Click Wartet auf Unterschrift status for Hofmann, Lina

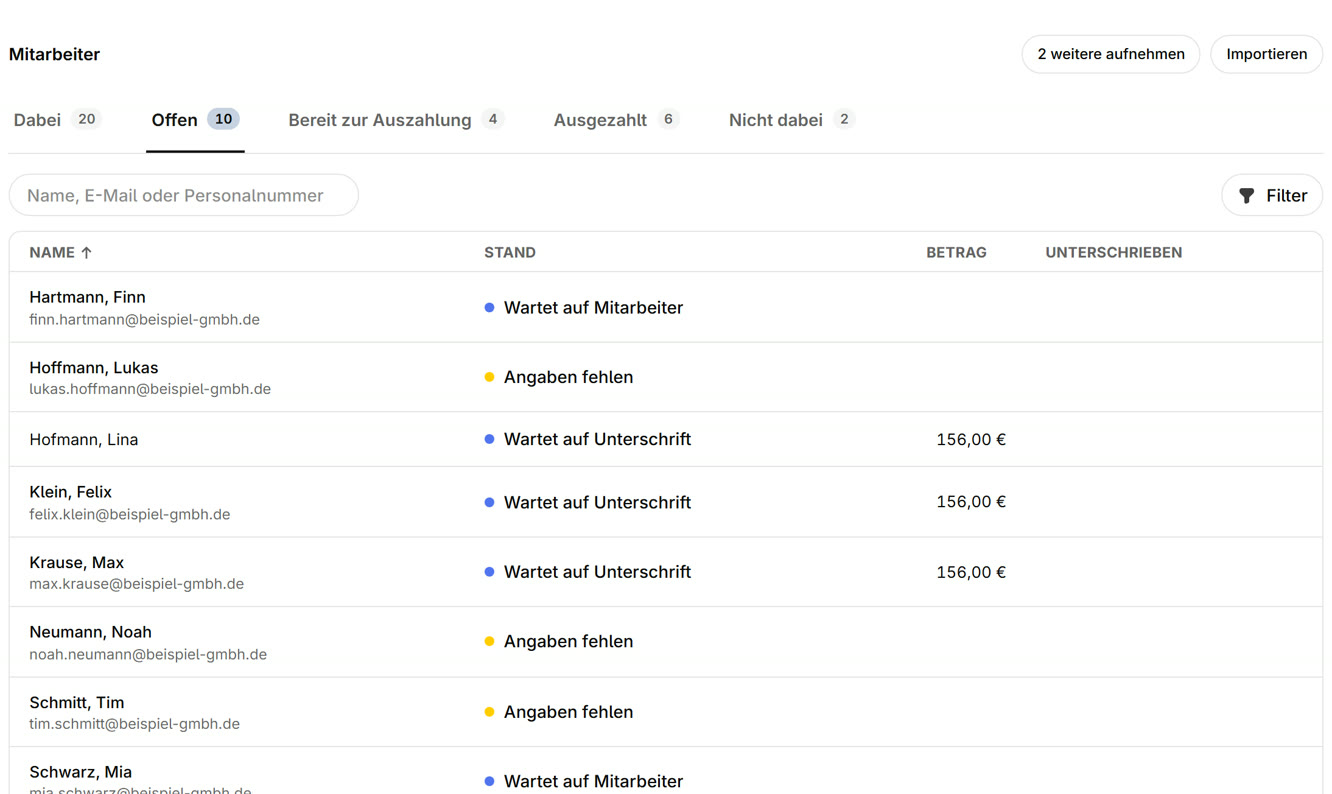click(588, 439)
